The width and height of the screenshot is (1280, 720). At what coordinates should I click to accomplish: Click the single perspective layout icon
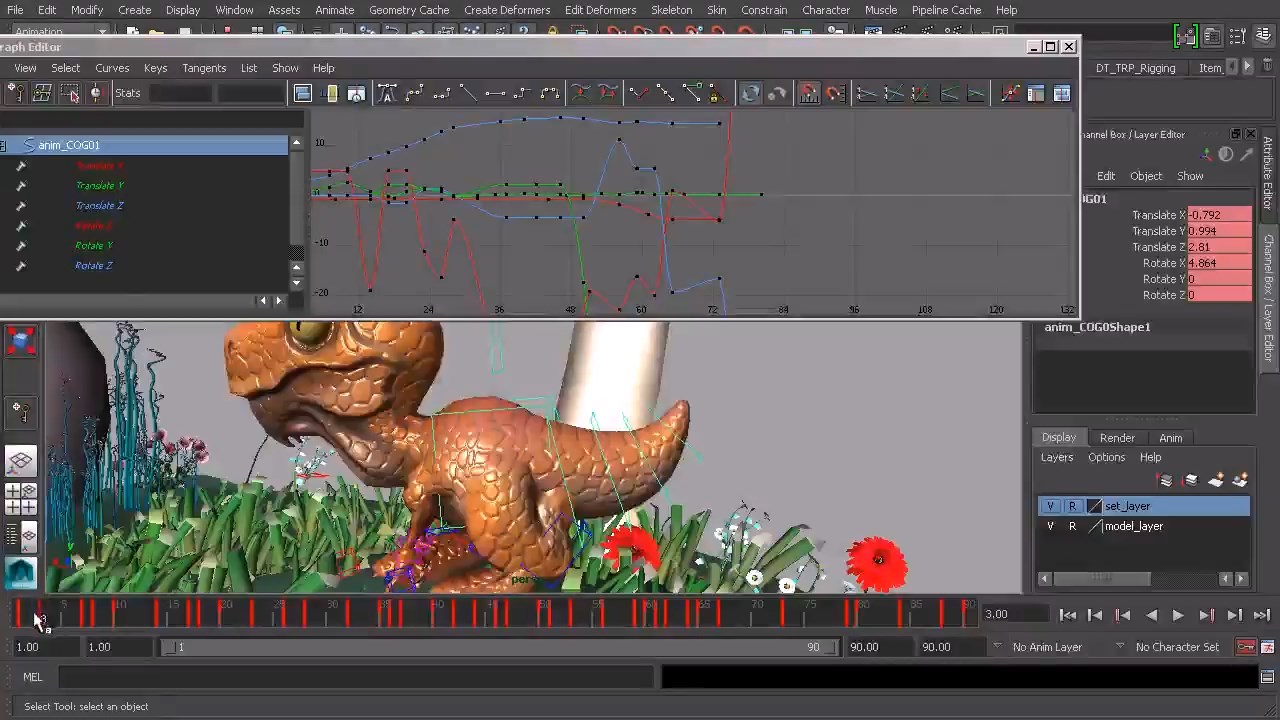(20, 461)
